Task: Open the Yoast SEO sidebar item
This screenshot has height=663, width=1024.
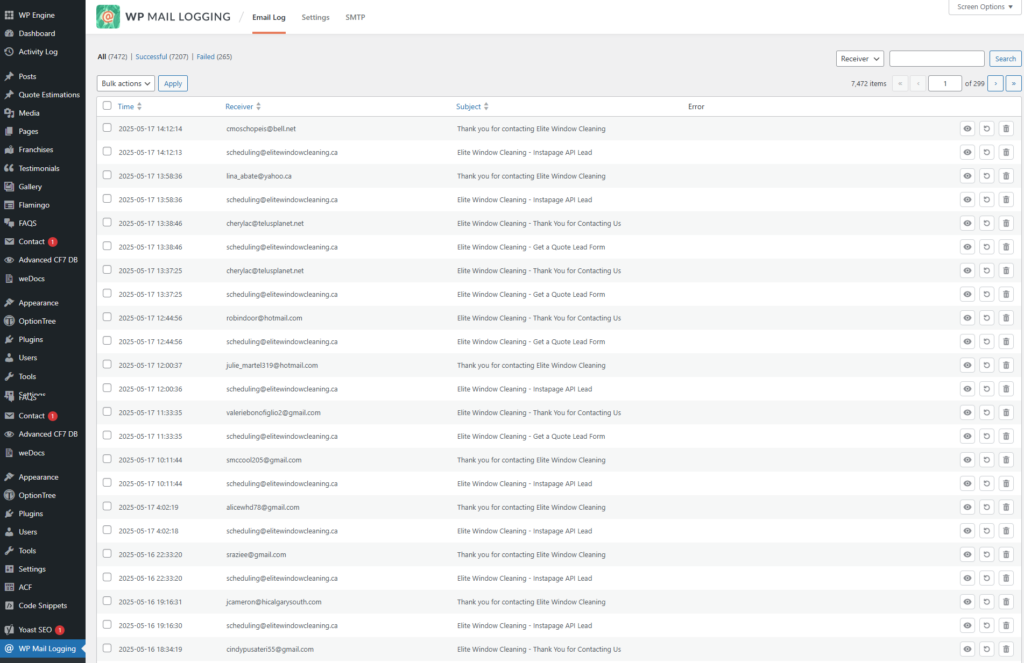Action: (x=35, y=630)
